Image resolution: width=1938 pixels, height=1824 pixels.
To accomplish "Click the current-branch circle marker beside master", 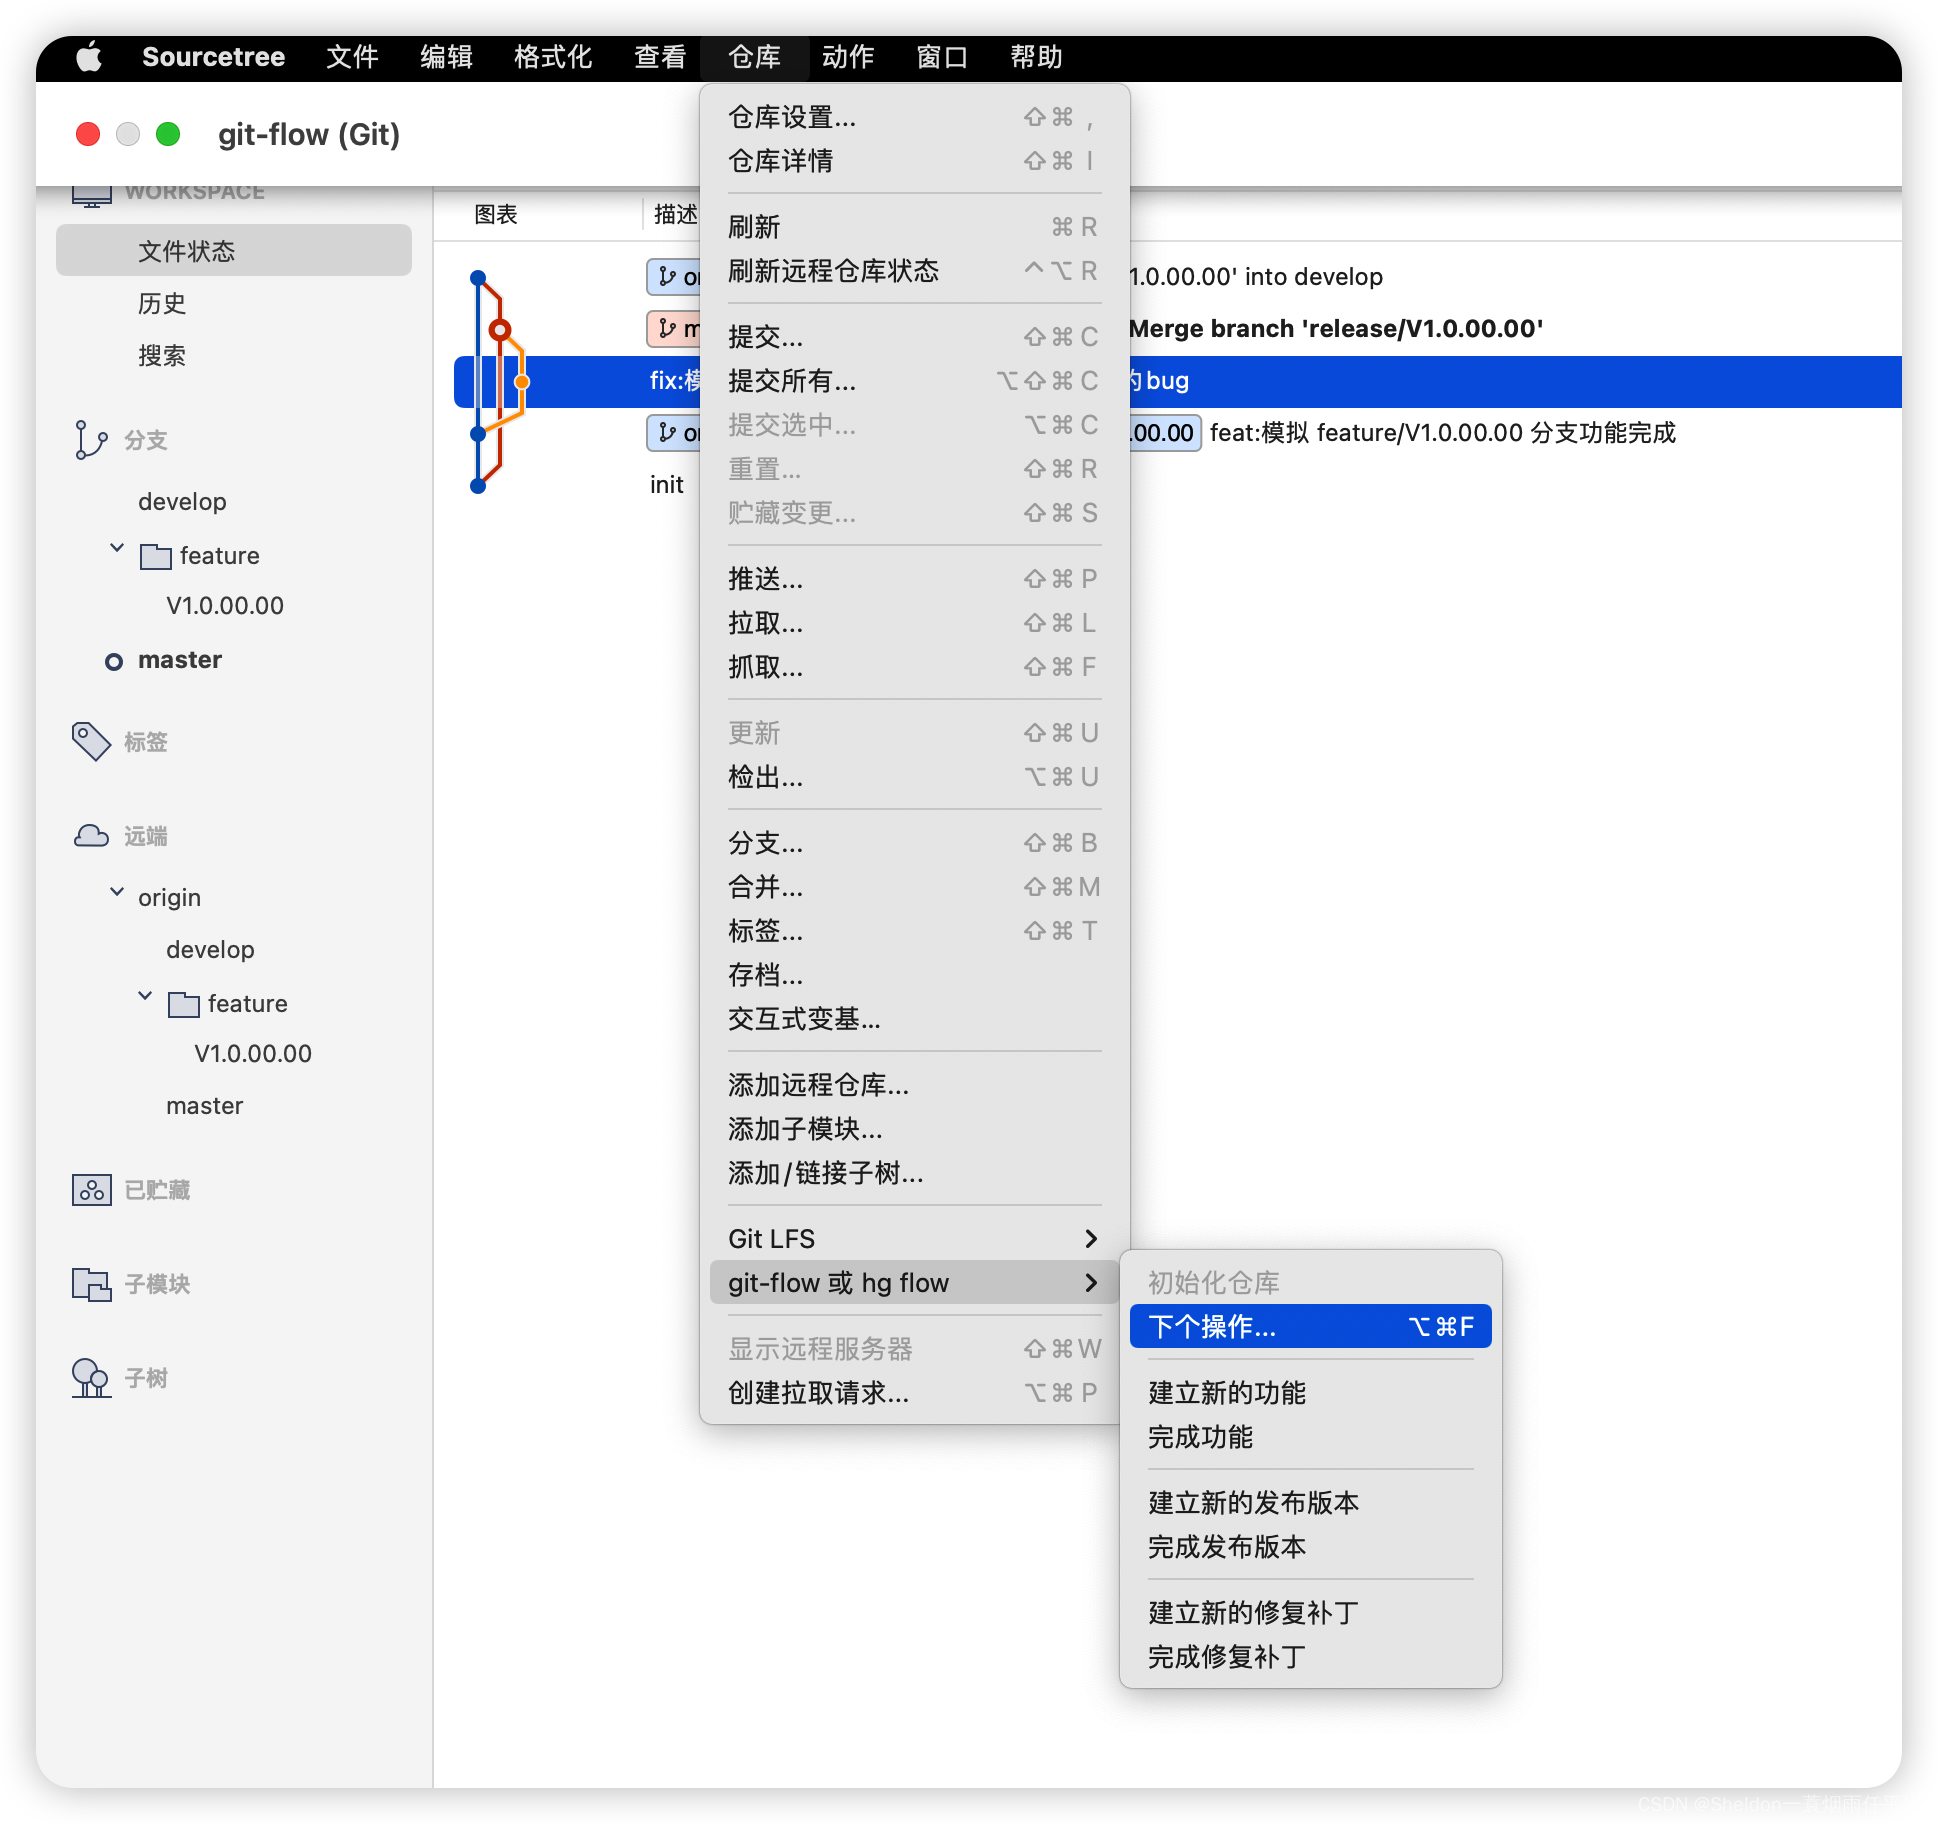I will (114, 661).
